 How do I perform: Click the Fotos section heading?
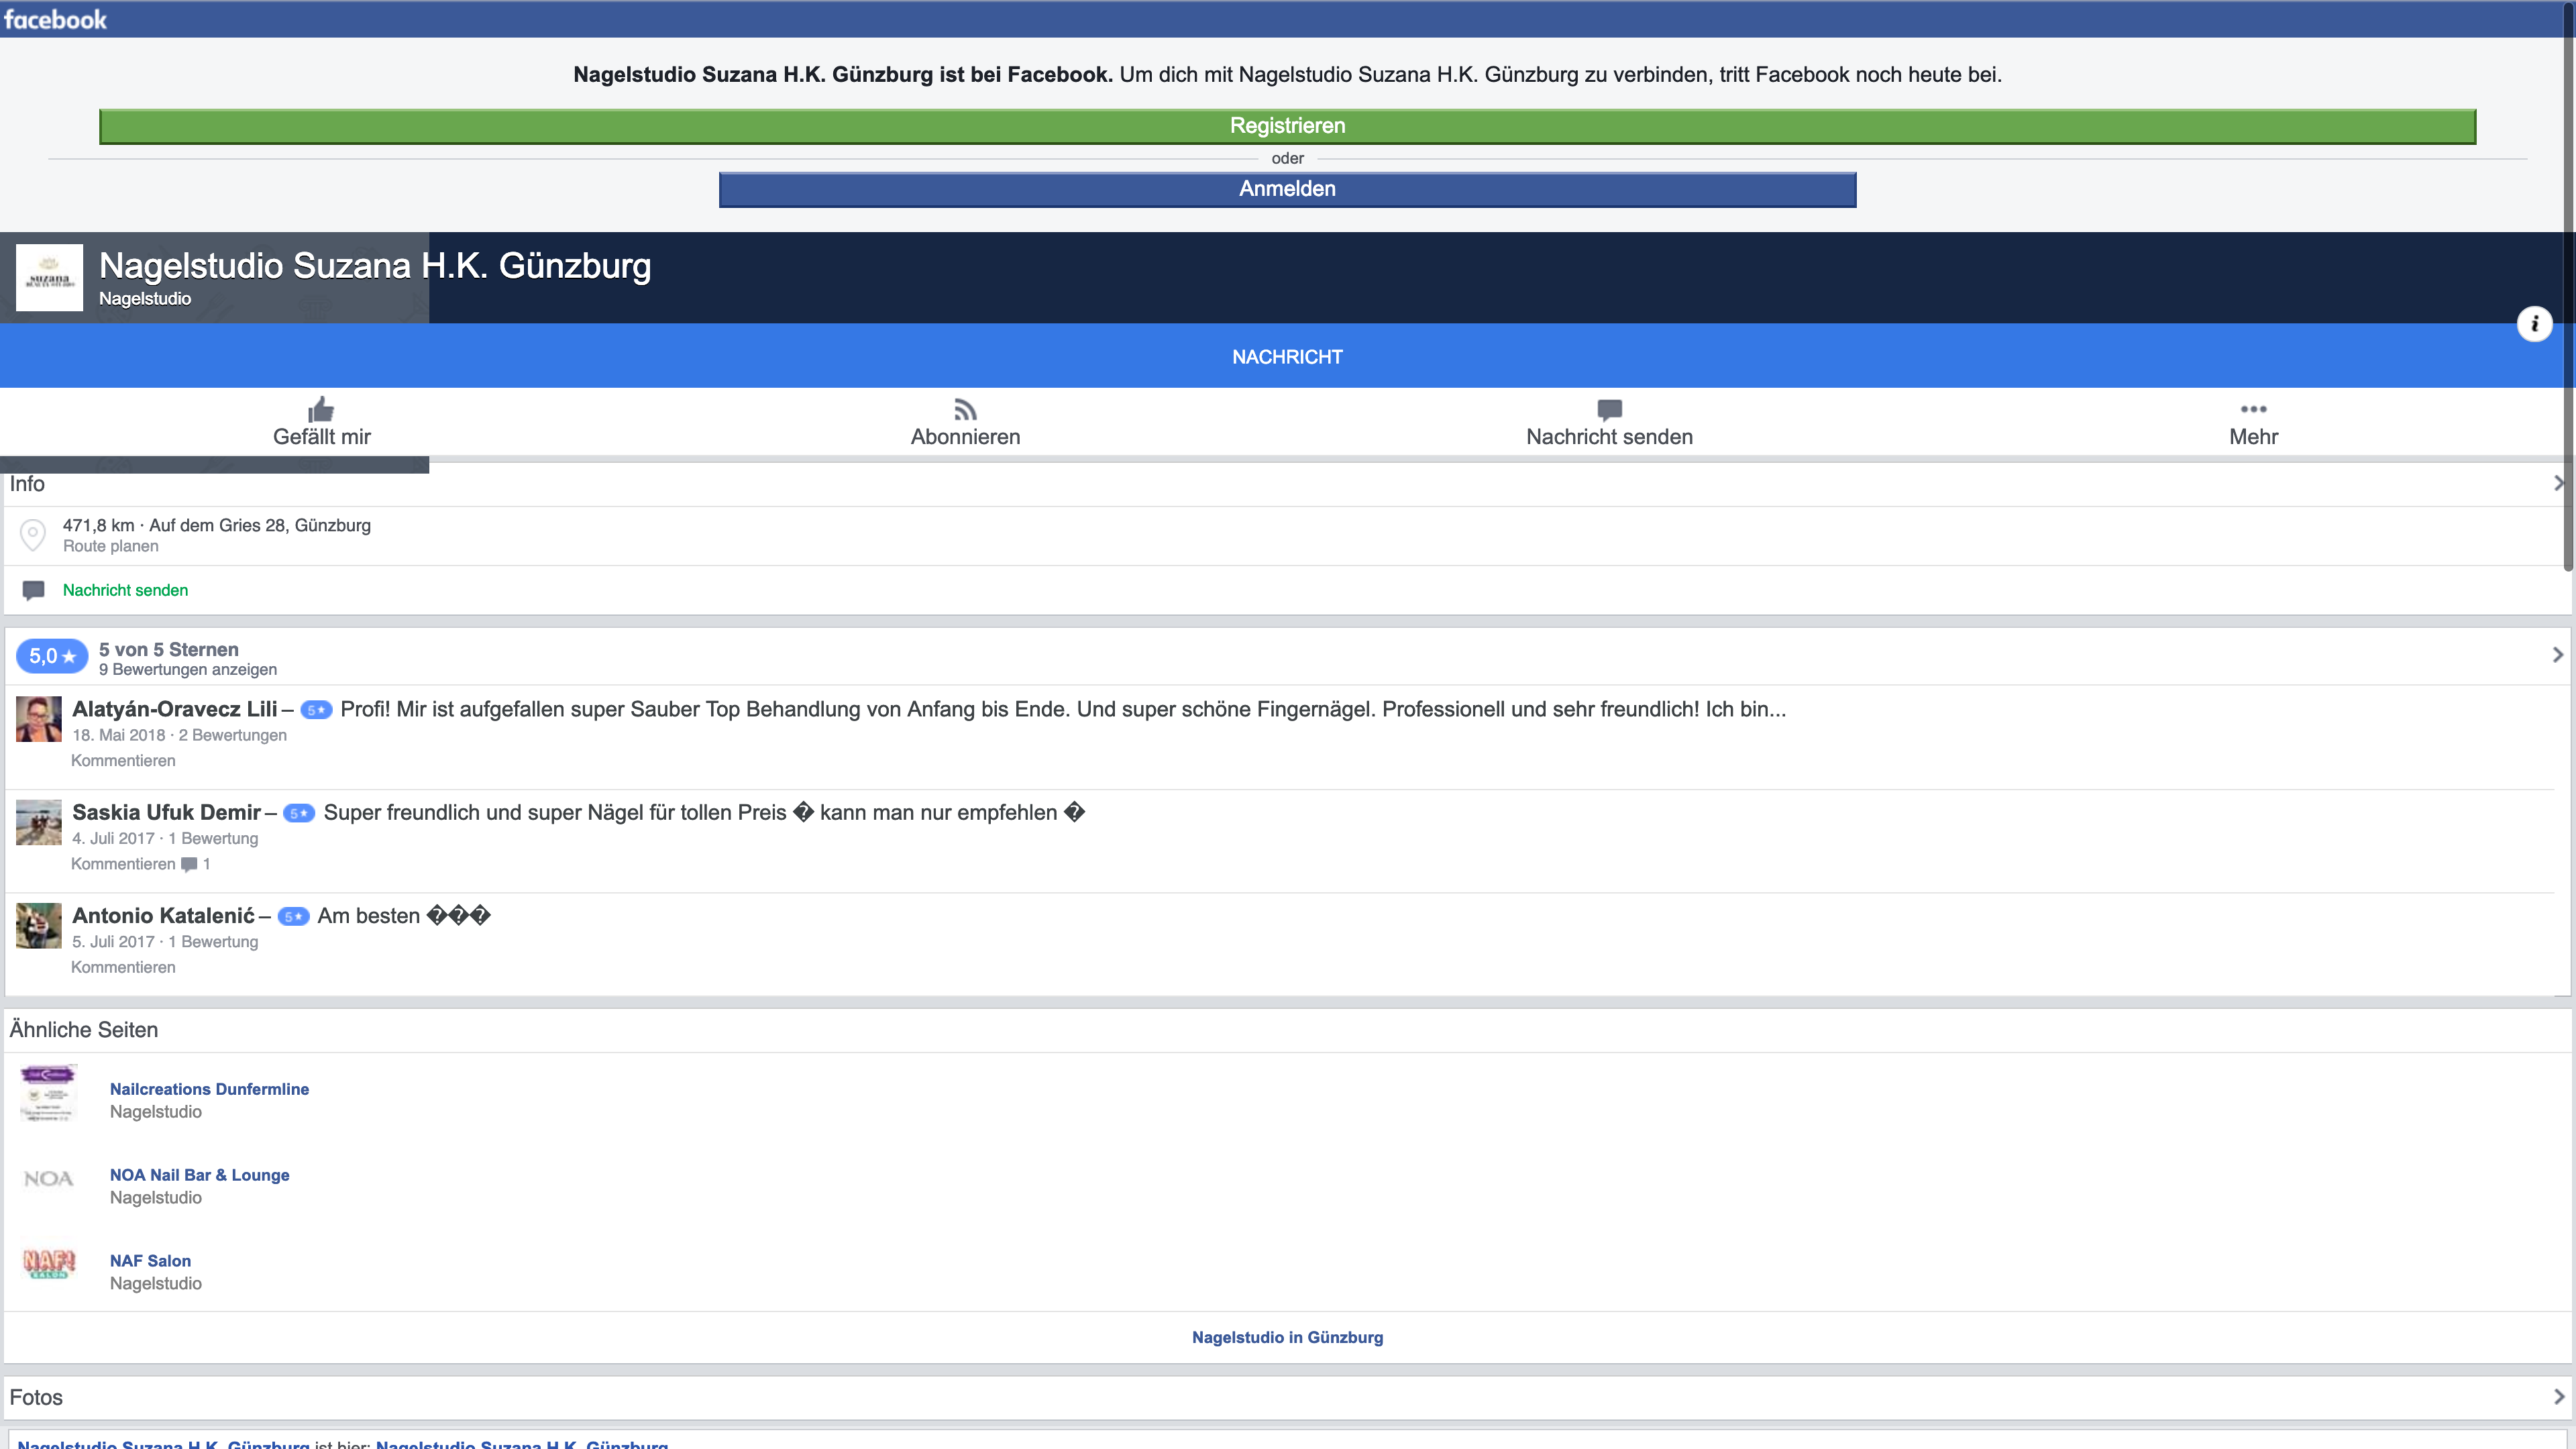[x=36, y=1397]
